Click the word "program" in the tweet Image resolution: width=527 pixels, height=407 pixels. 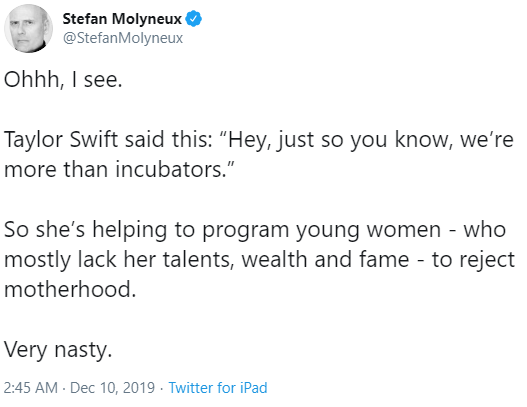click(245, 231)
